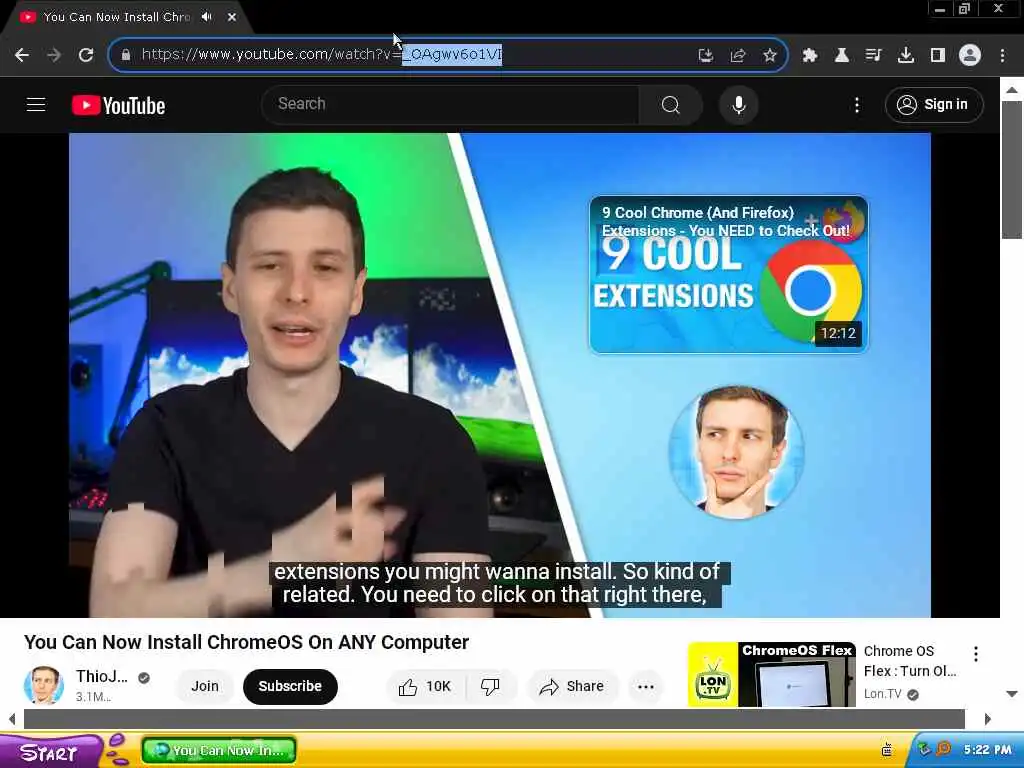The width and height of the screenshot is (1024, 768).
Task: Go back to the previous page
Action: pyautogui.click(x=22, y=55)
